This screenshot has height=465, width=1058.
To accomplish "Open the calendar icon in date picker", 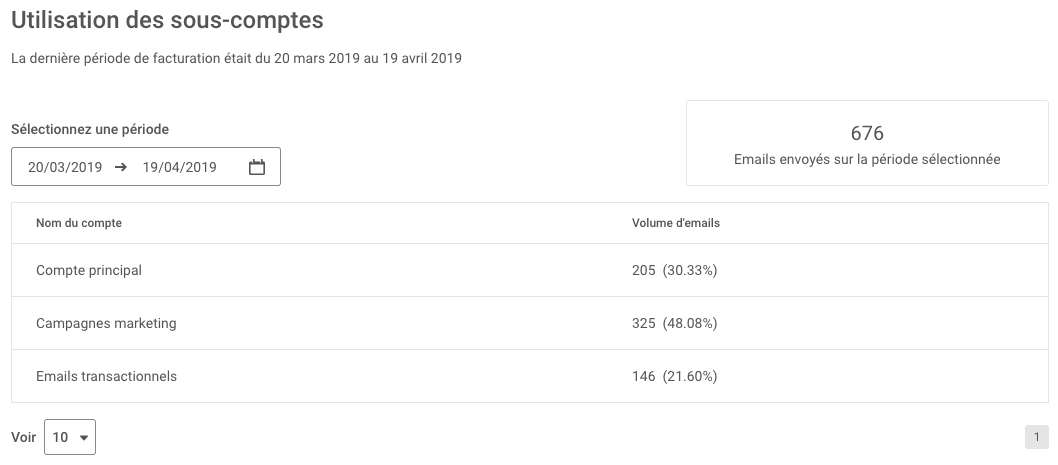I will click(x=256, y=167).
